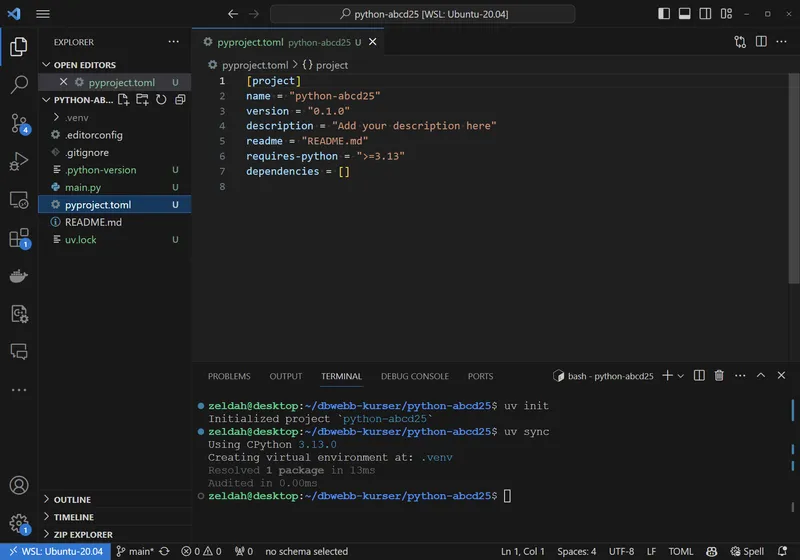Open .editorconfig file in explorer
Screen dimensions: 800x560
click(114, 135)
